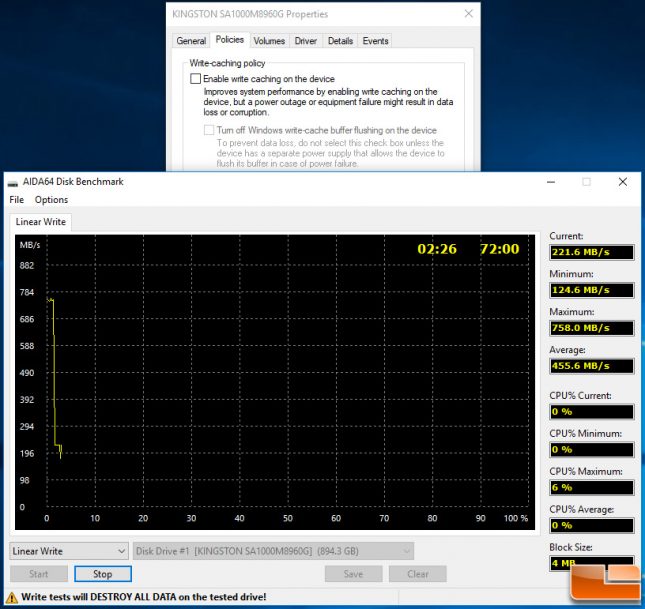Click the Maximum 758.0 MB/s value field
Image resolution: width=645 pixels, height=609 pixels.
tap(592, 328)
